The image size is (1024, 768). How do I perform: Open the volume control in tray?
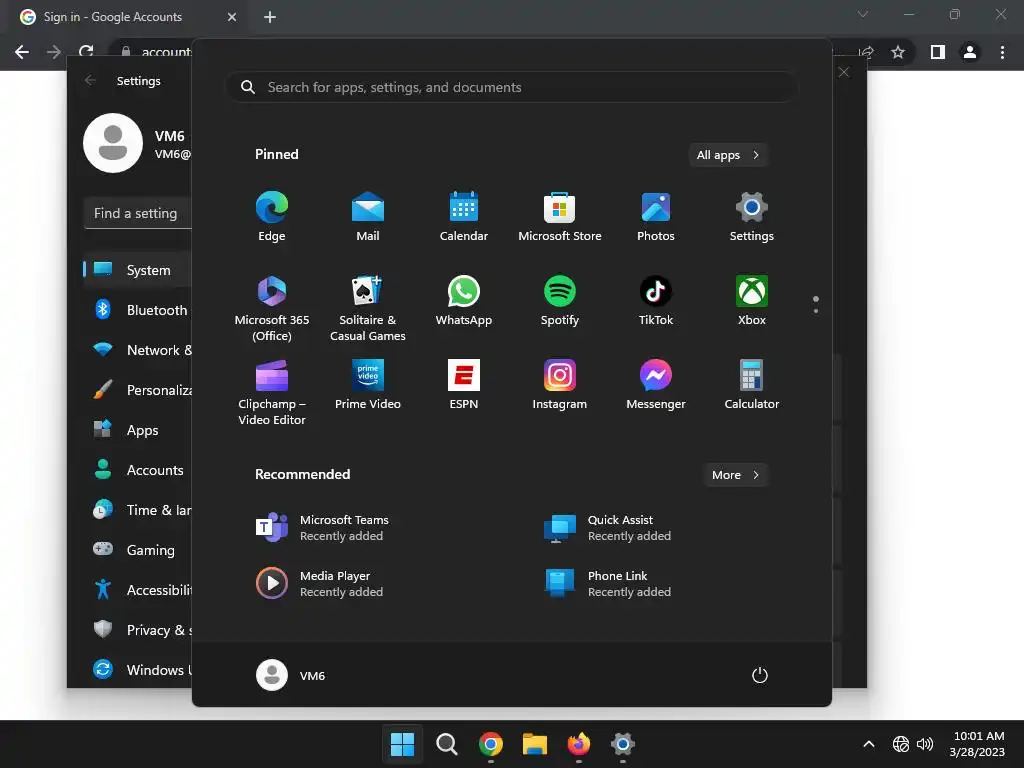[925, 744]
